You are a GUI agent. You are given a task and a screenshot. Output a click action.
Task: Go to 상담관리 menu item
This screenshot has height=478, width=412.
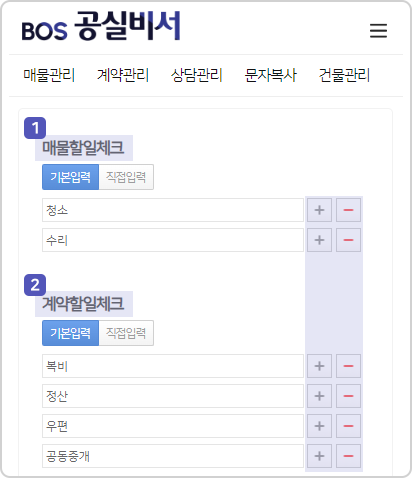click(196, 75)
